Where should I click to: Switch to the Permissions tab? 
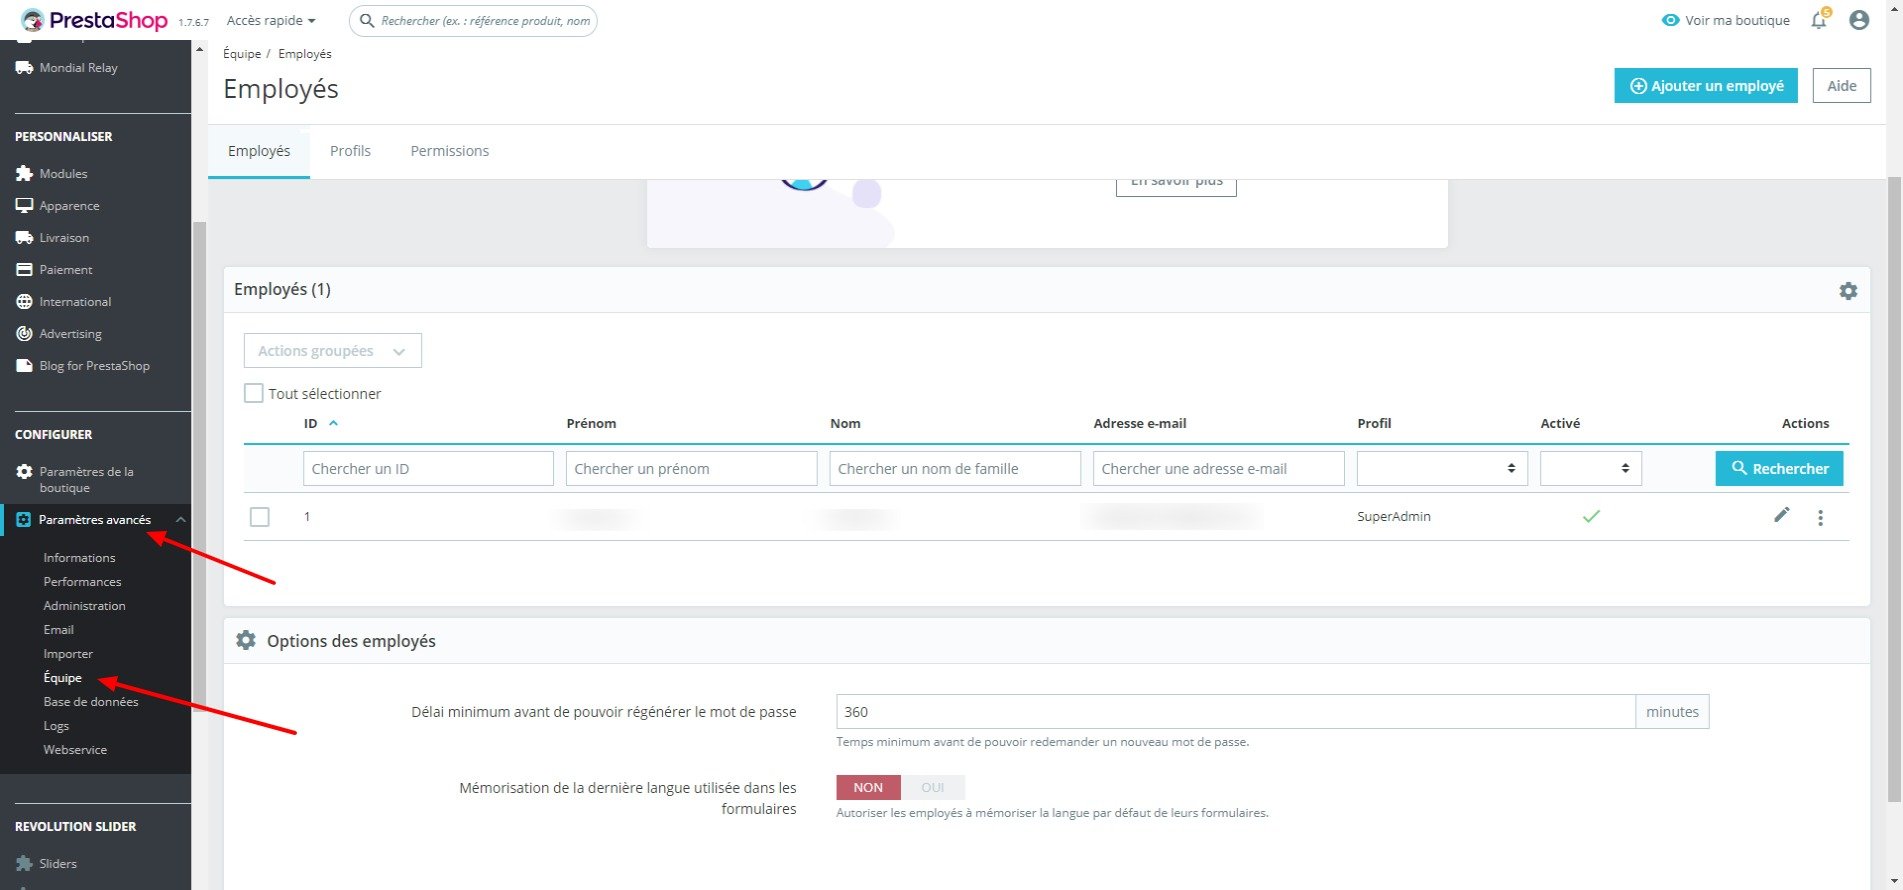449,151
